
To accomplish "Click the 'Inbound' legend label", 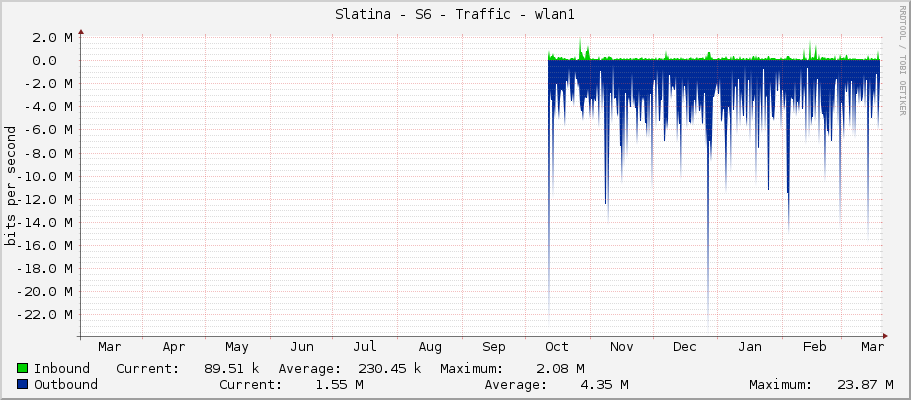I will [62, 368].
